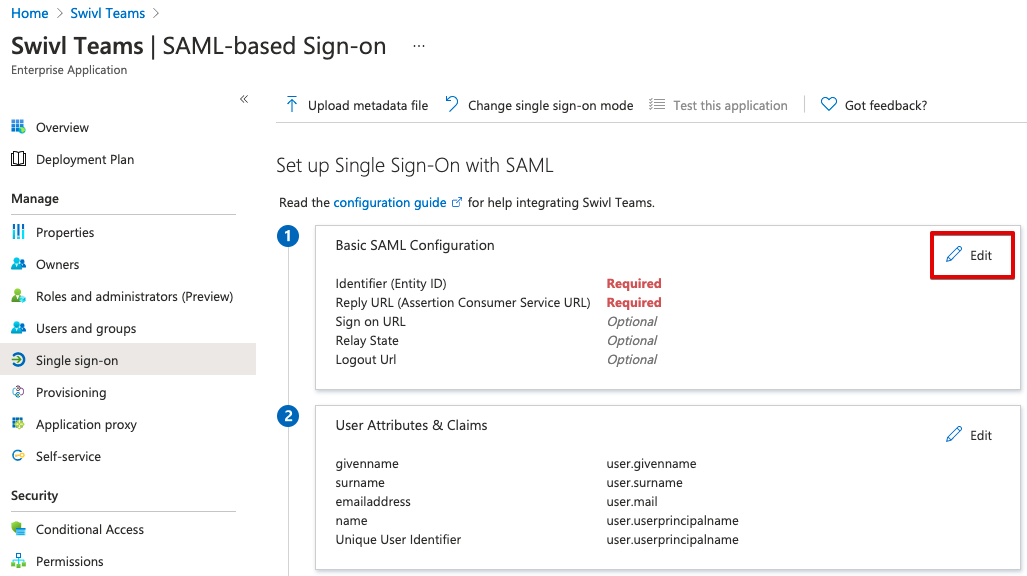Click the Unique User Identifier label
The width and height of the screenshot is (1027, 576).
tap(398, 539)
